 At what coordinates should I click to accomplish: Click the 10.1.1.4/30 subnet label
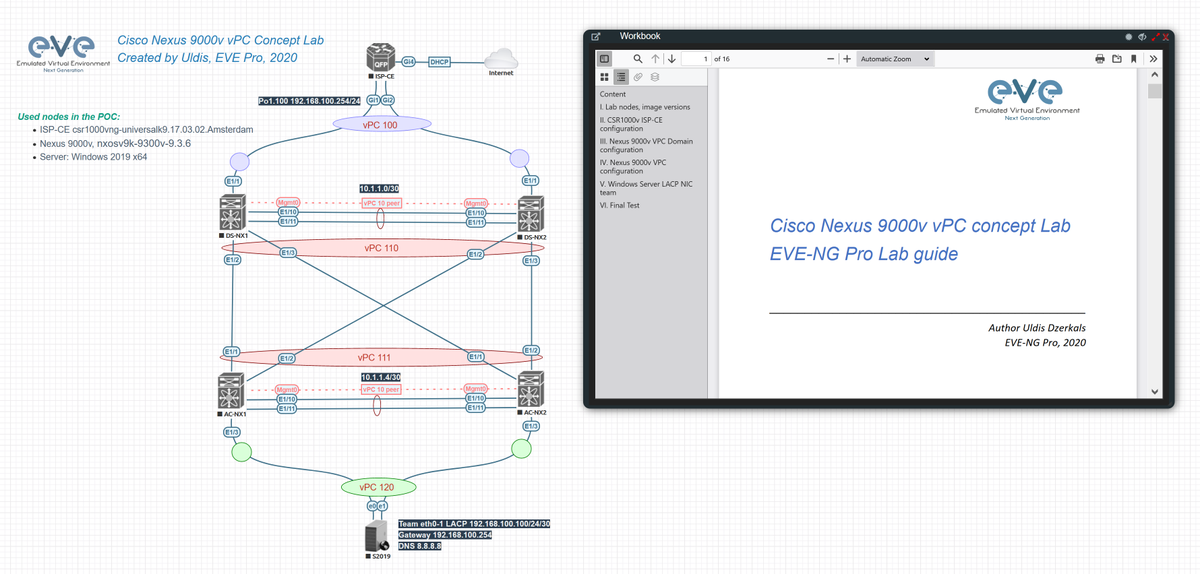click(381, 376)
